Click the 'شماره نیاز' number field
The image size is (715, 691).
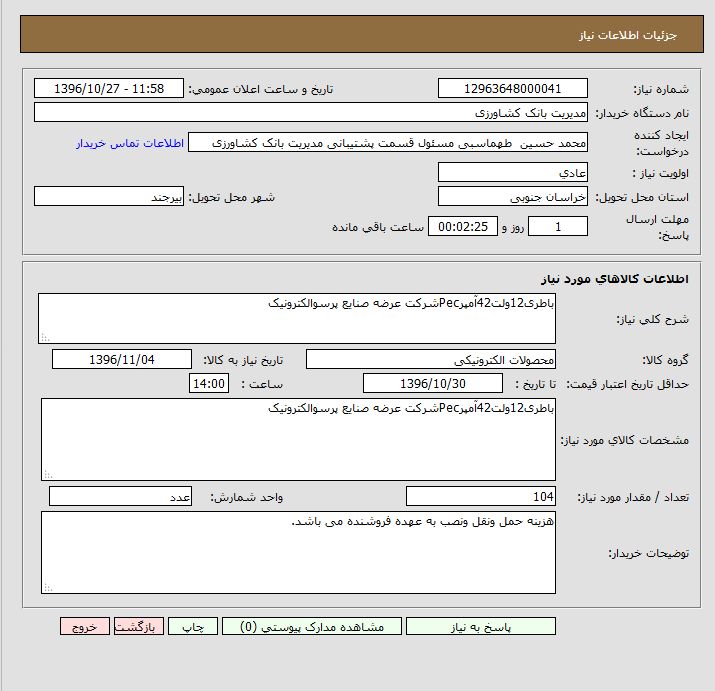pos(513,89)
